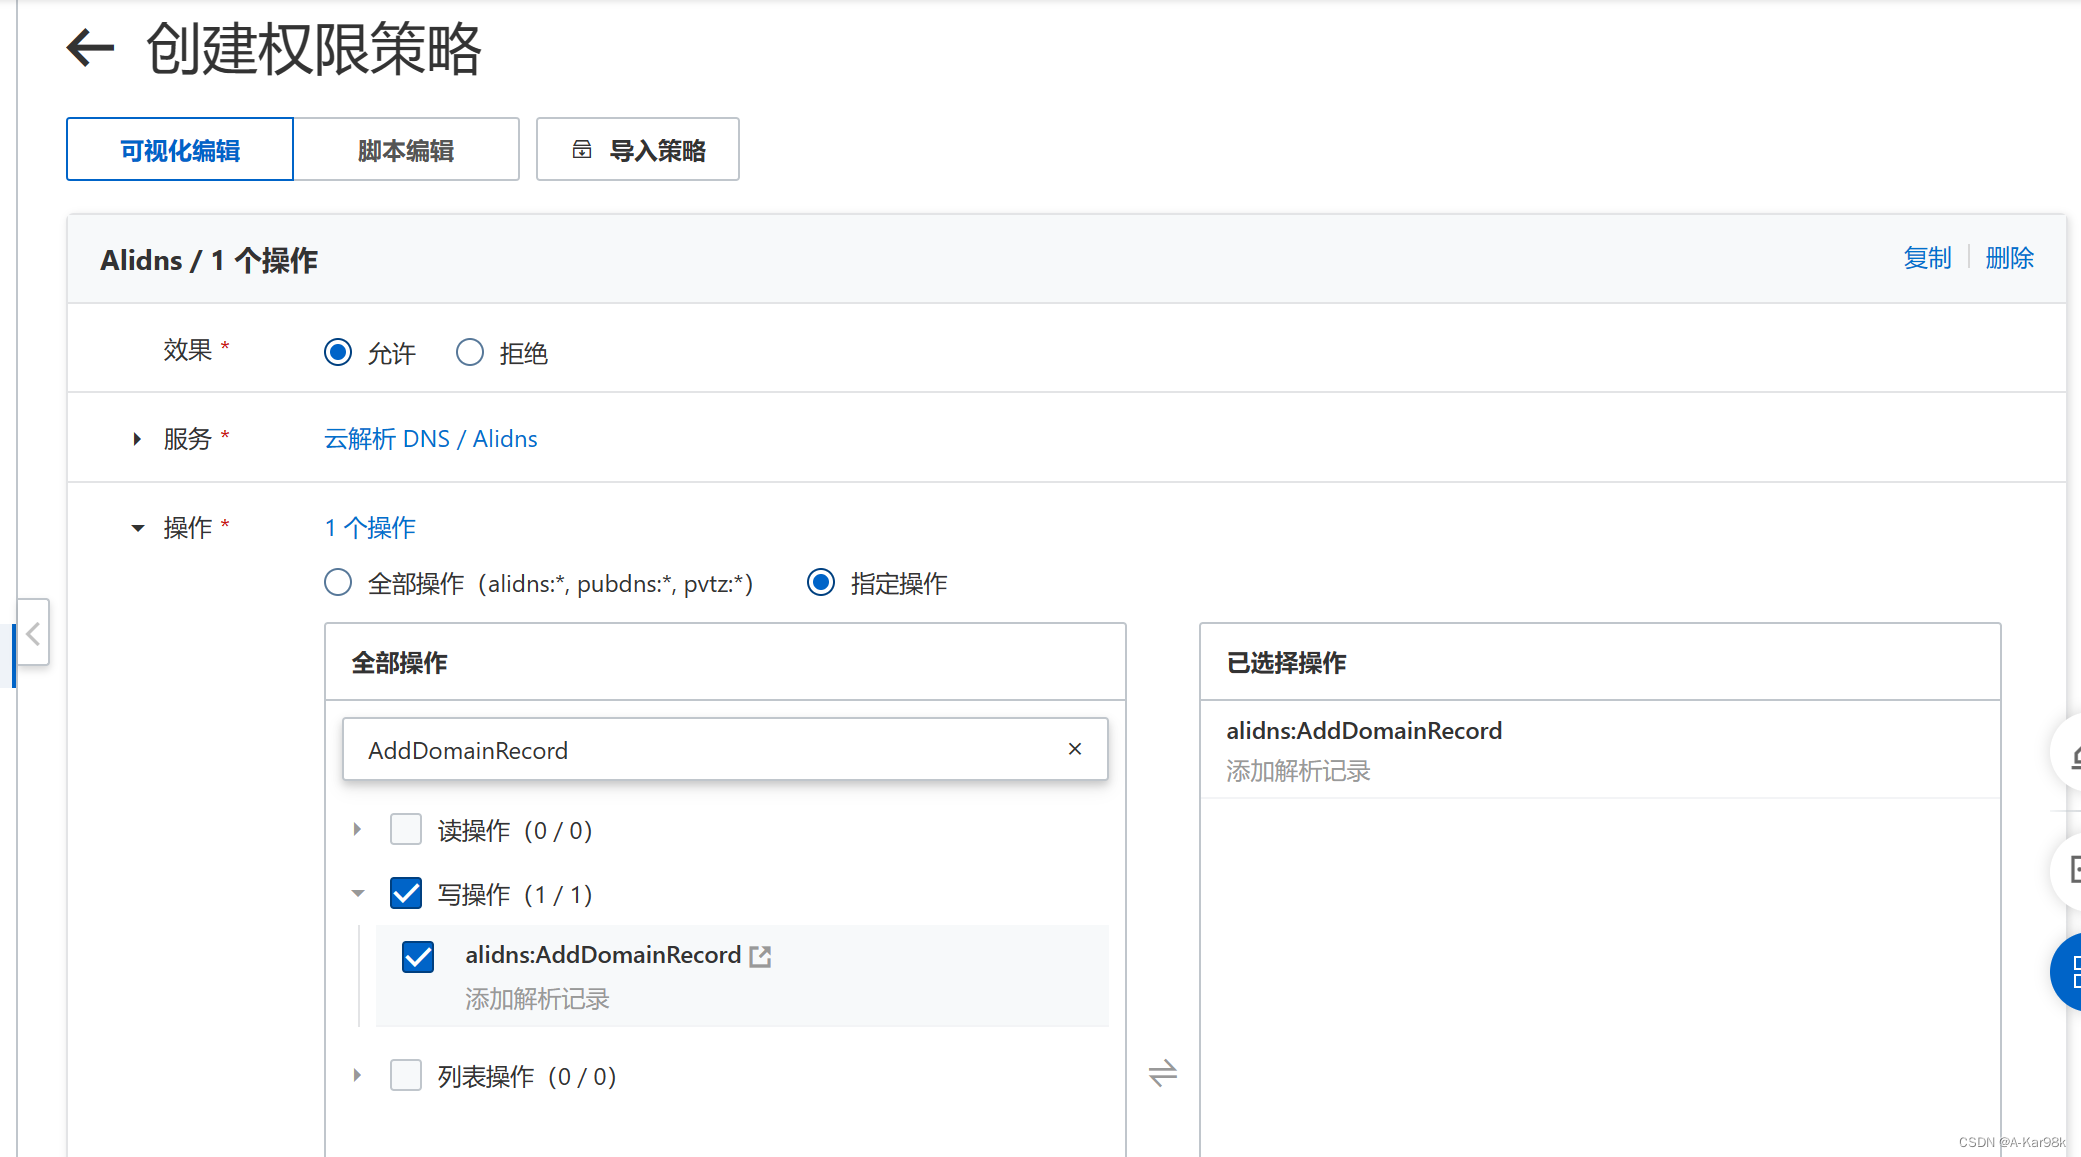Clear the AddDomainRecord search text
Screen dimensions: 2081x1157
pos(1075,749)
